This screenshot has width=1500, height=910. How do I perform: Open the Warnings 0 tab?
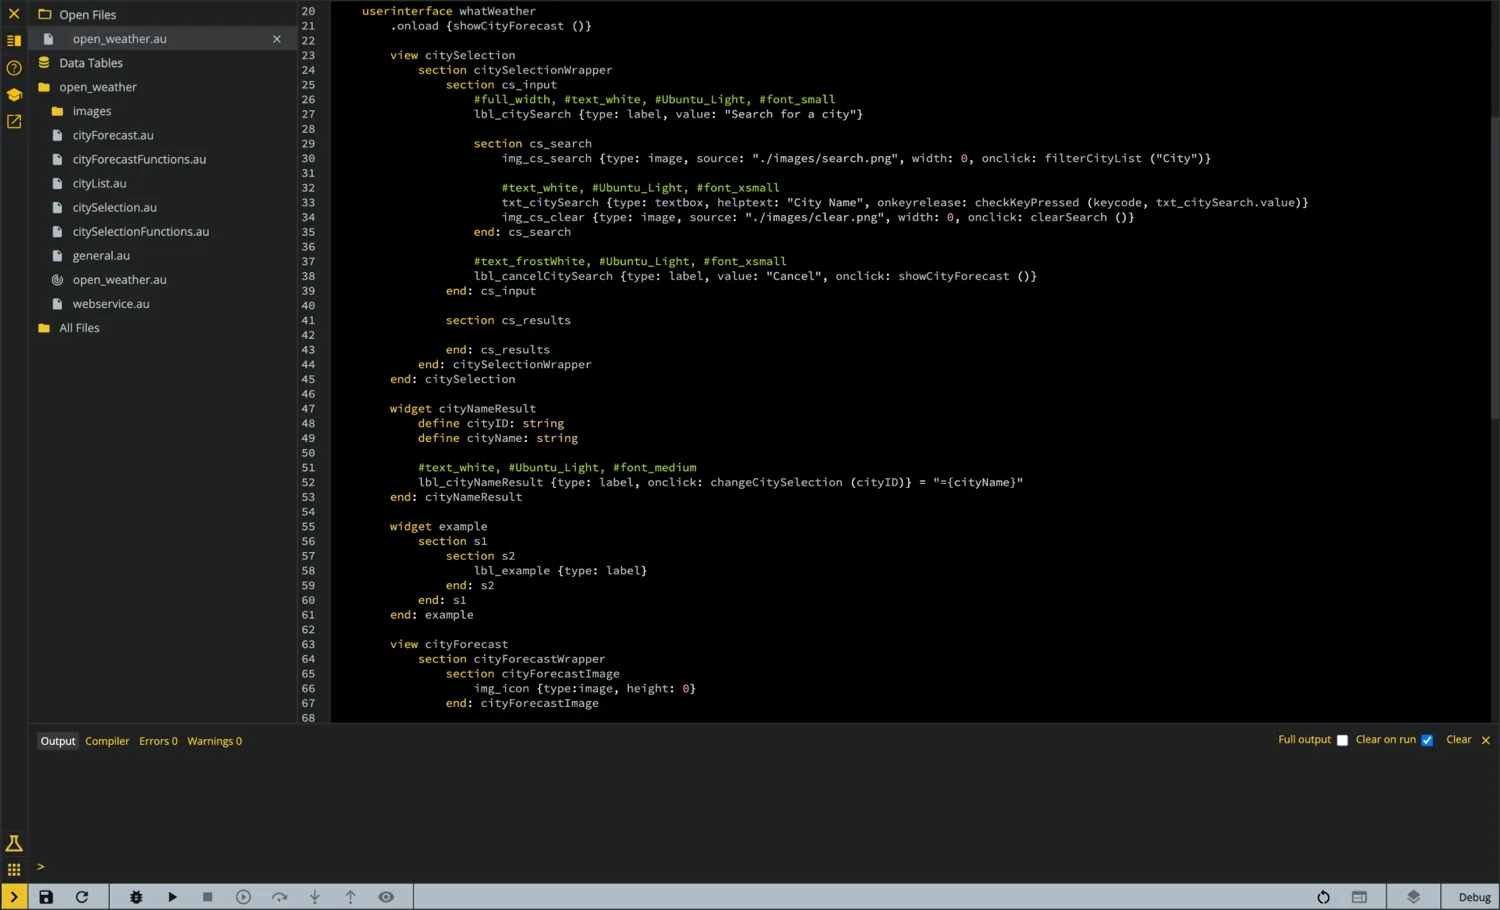pyautogui.click(x=214, y=741)
